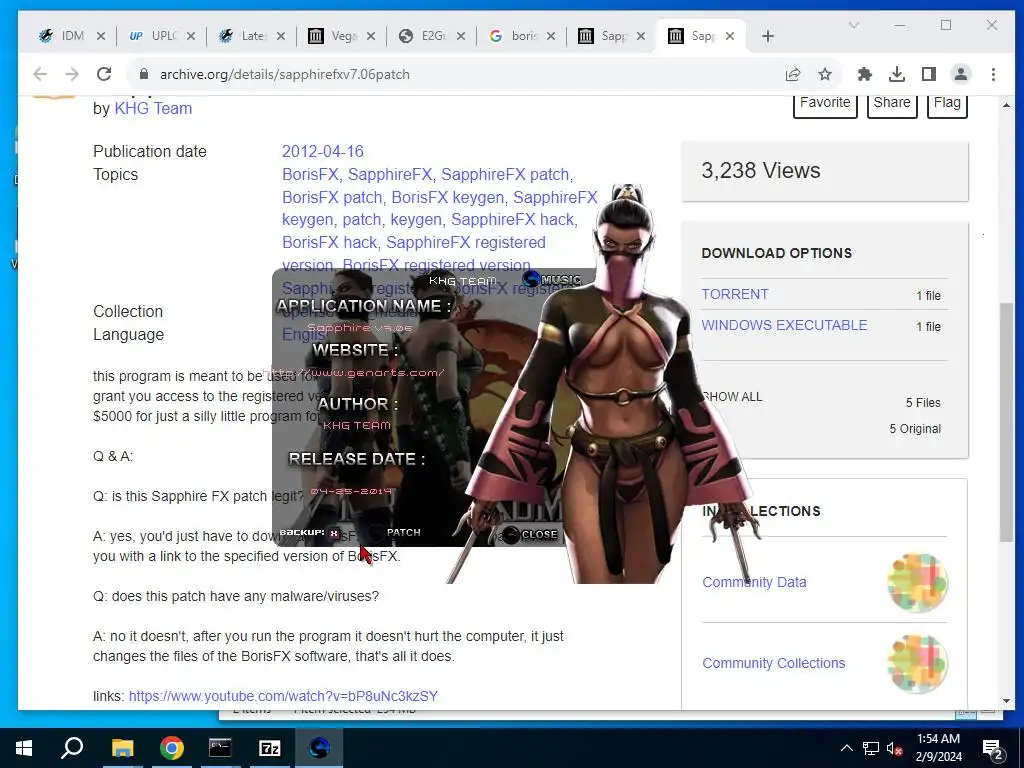Open the BorisFX topic link
1024x768 pixels.
click(x=310, y=175)
